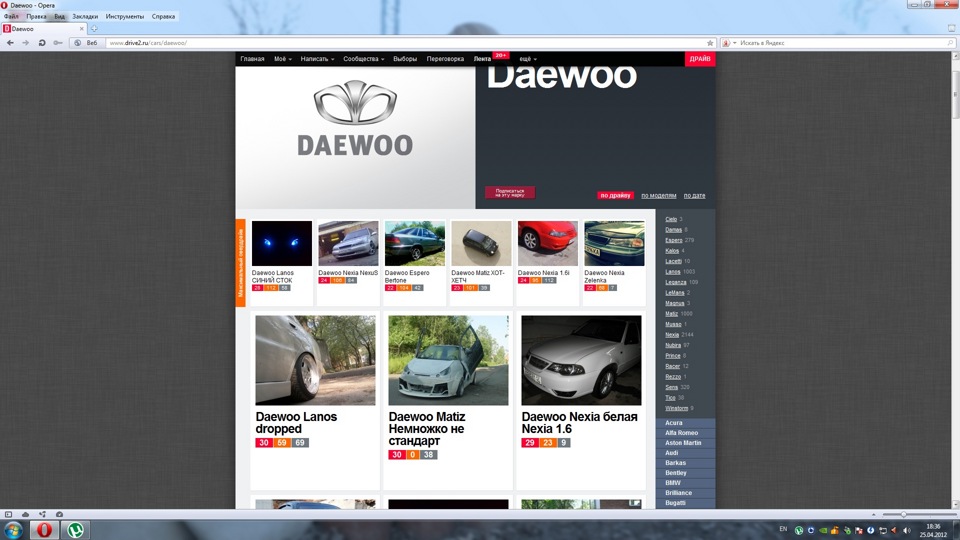
Task: Expand the "Моё" dropdown in site navigation
Action: pos(283,59)
